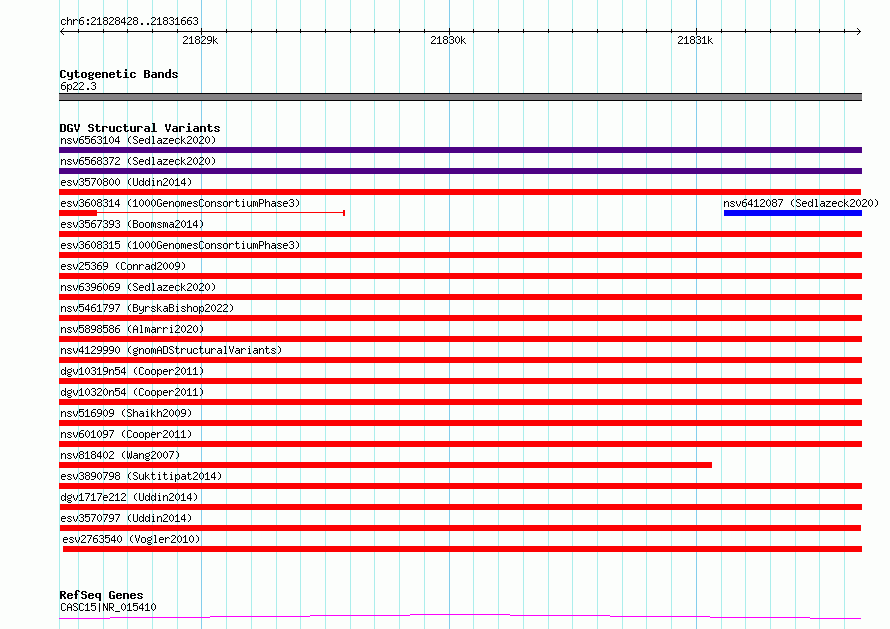This screenshot has width=890, height=629.
Task: Click the blue nsv6412087 variant bar
Action: pos(792,213)
